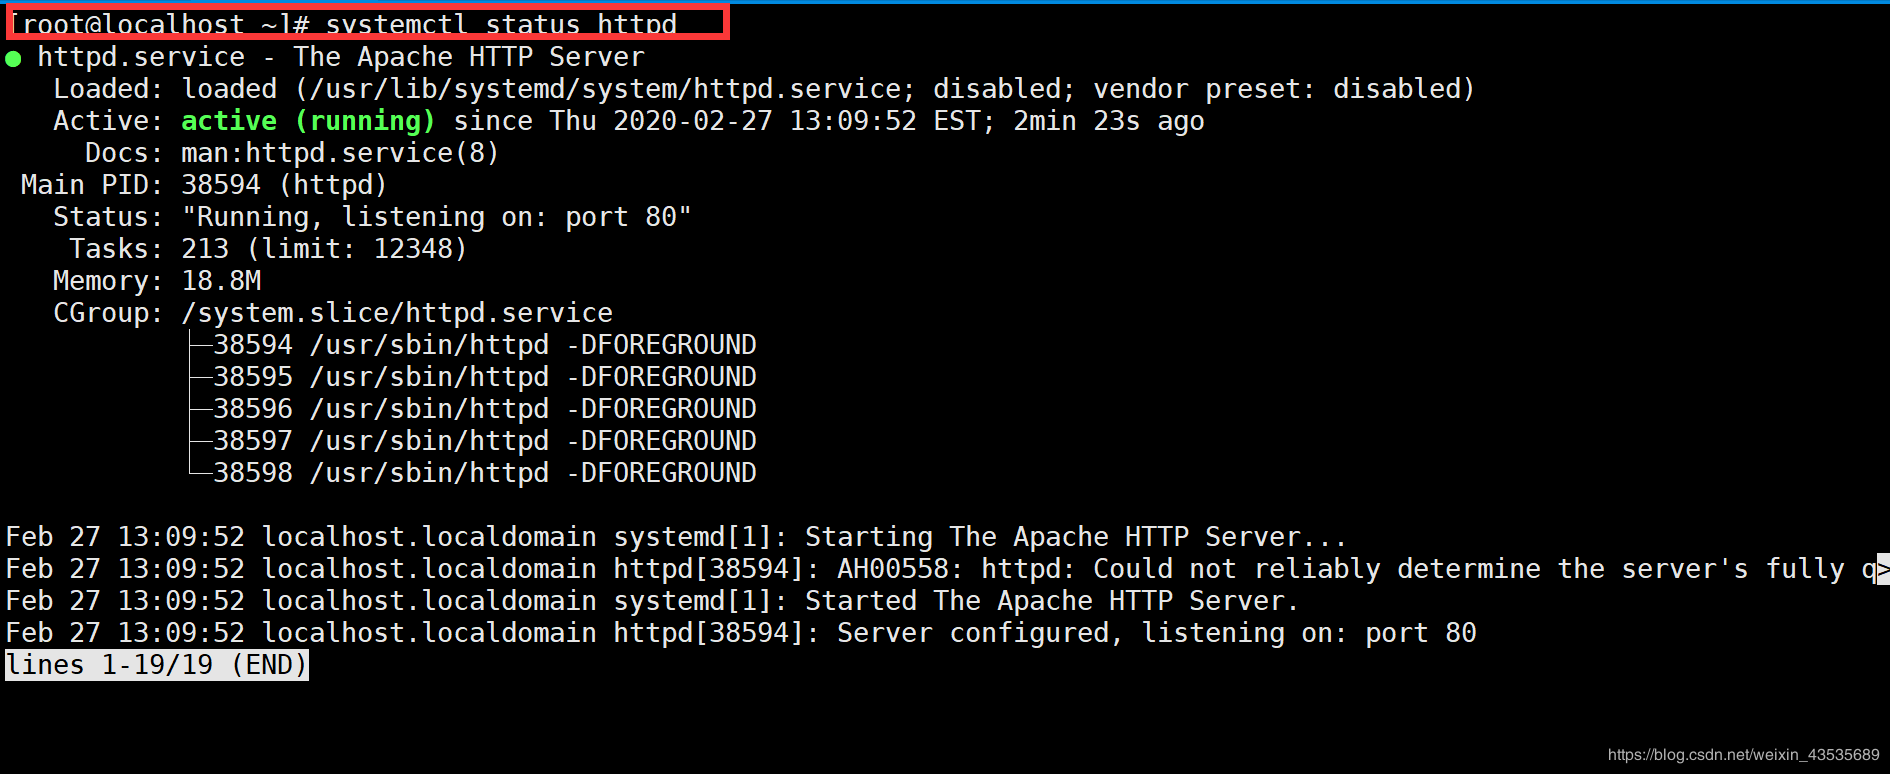Click the "Started The Apache HTTP Server." log line
Image resolution: width=1890 pixels, height=774 pixels.
pyautogui.click(x=1050, y=601)
